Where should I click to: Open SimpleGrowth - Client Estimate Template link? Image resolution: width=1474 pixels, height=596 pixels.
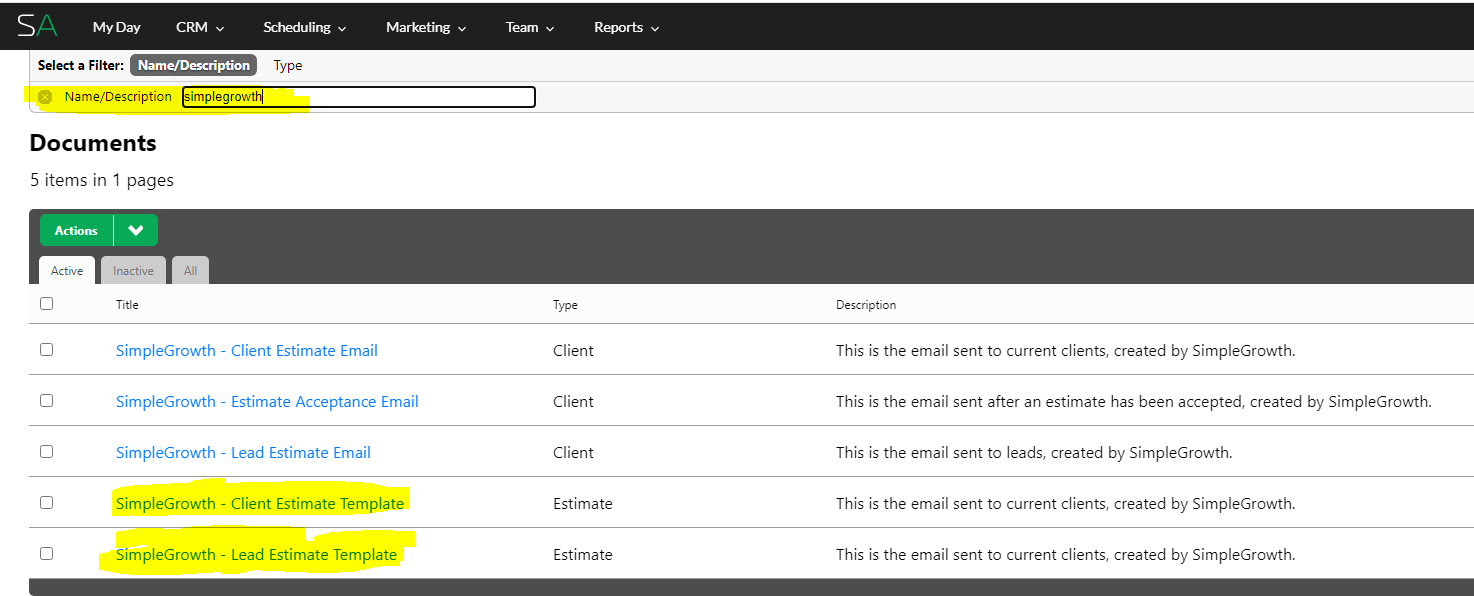click(x=260, y=504)
